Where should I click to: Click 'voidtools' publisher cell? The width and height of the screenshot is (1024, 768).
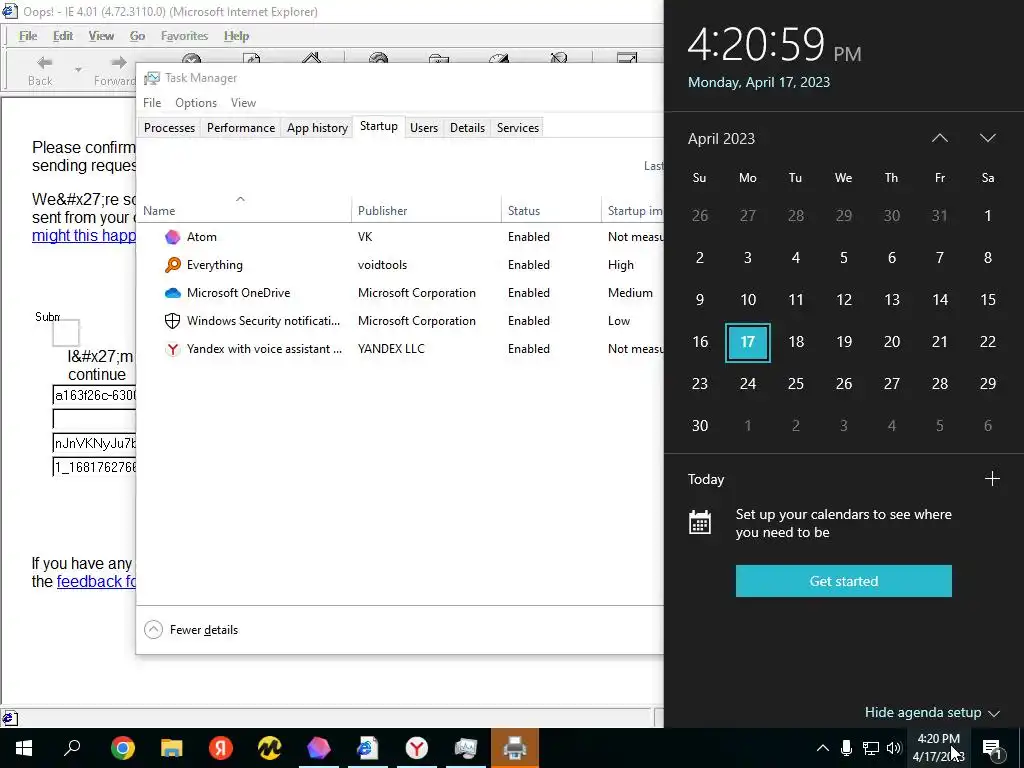tap(382, 265)
